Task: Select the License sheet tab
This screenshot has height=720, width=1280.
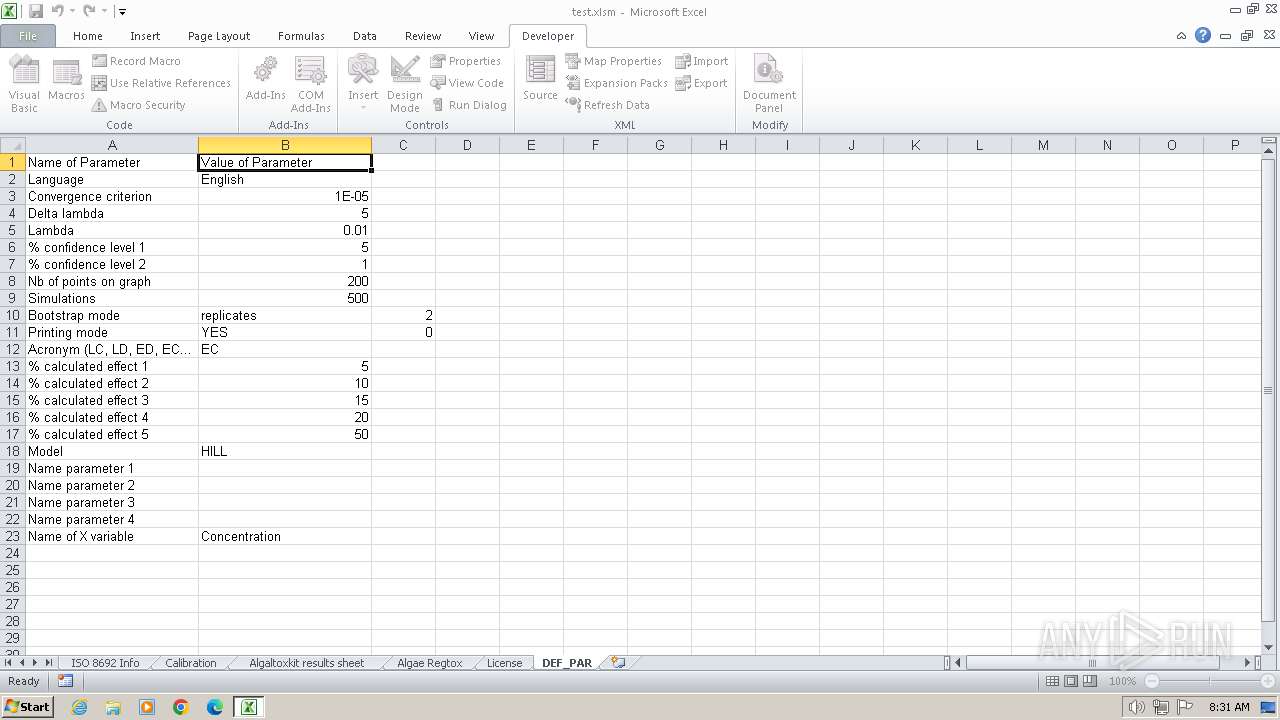Action: point(504,663)
